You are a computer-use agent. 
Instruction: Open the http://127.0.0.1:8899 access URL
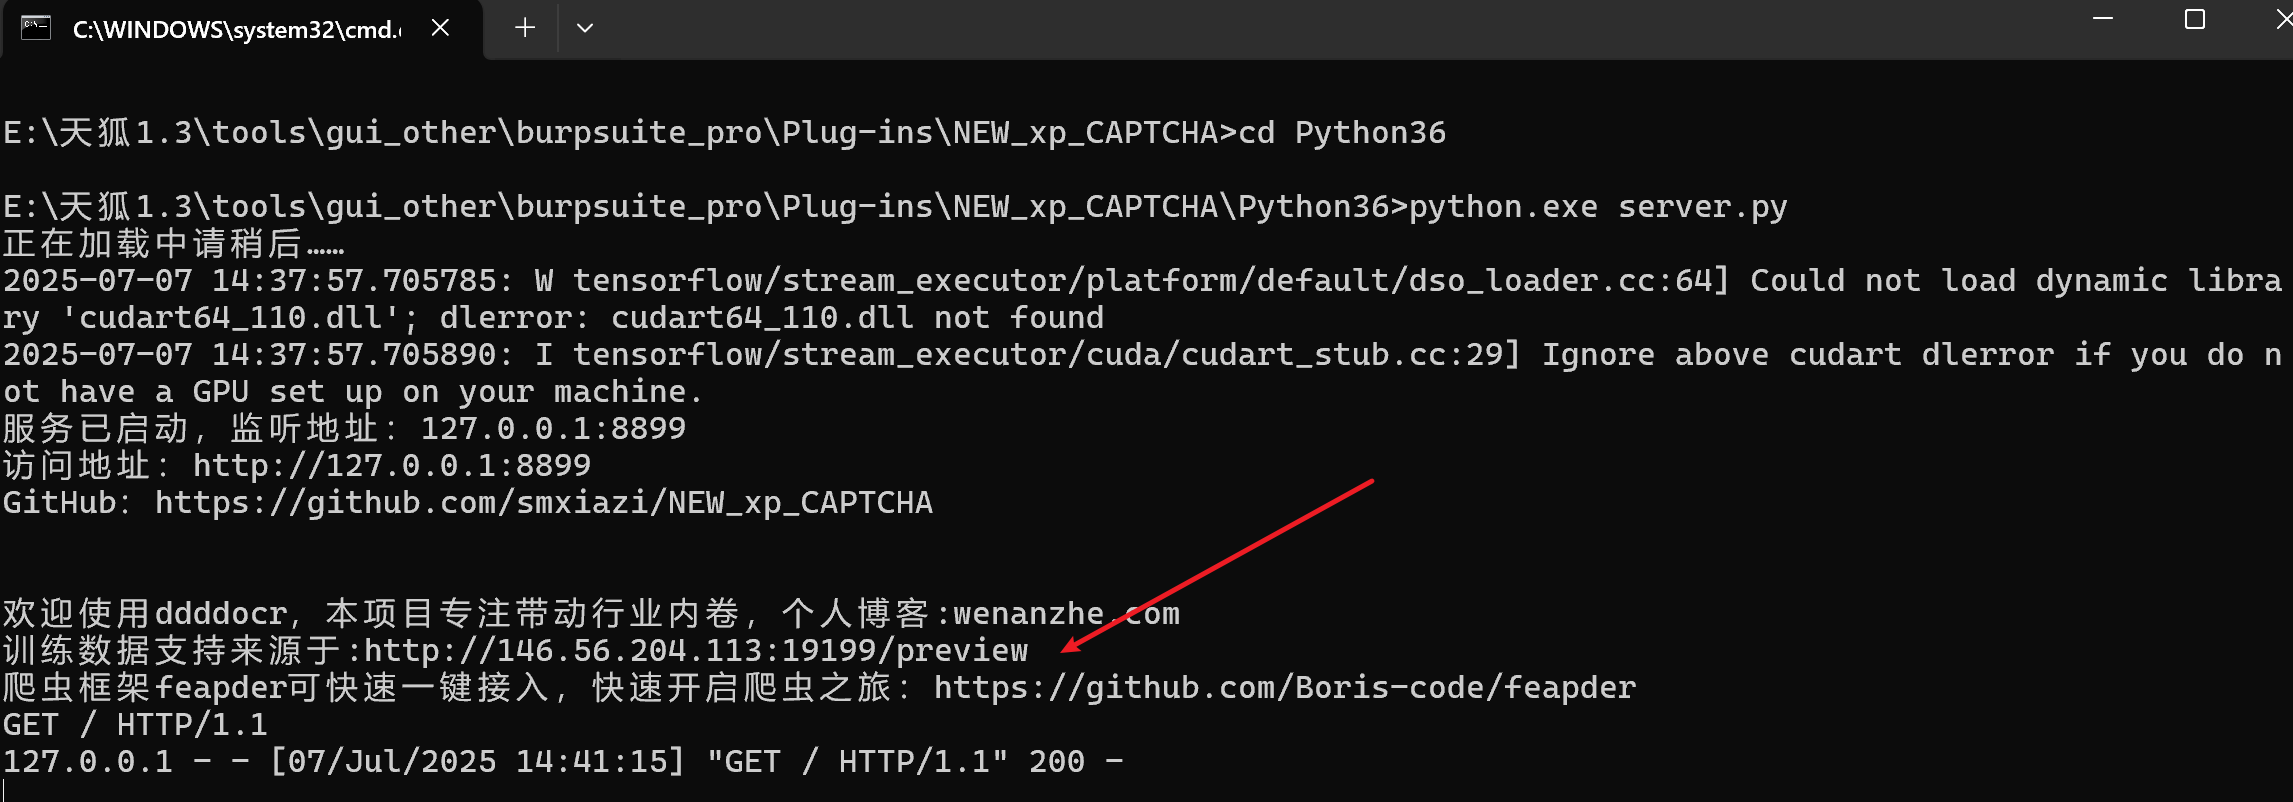[391, 466]
